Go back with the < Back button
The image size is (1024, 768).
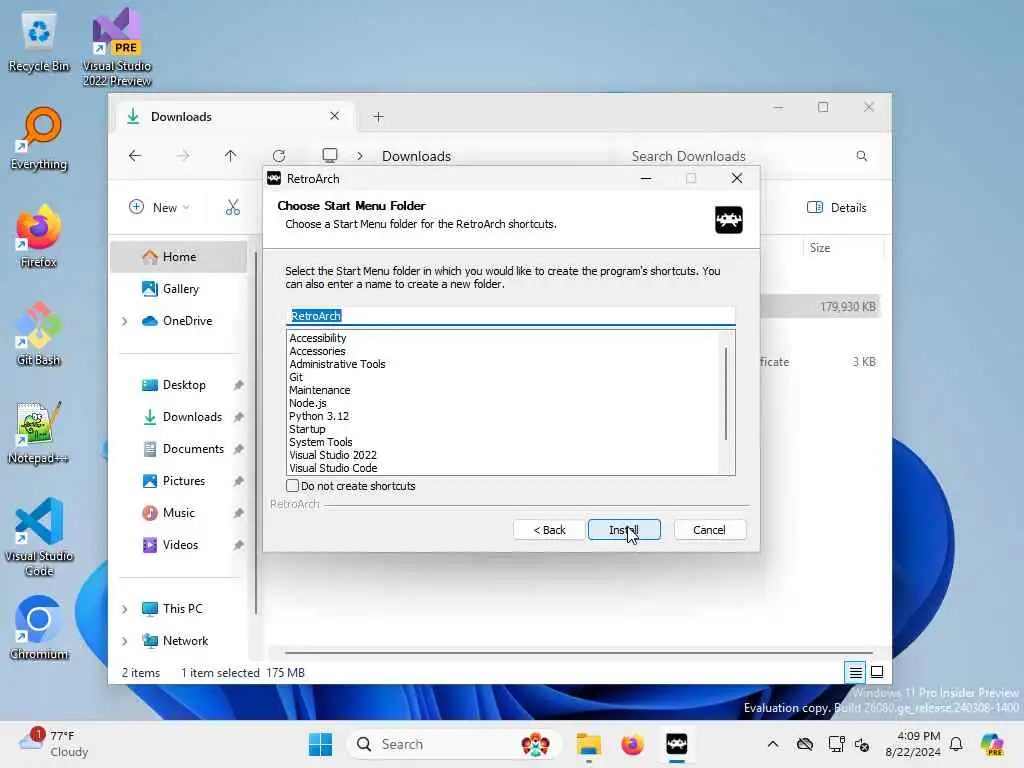click(x=549, y=530)
